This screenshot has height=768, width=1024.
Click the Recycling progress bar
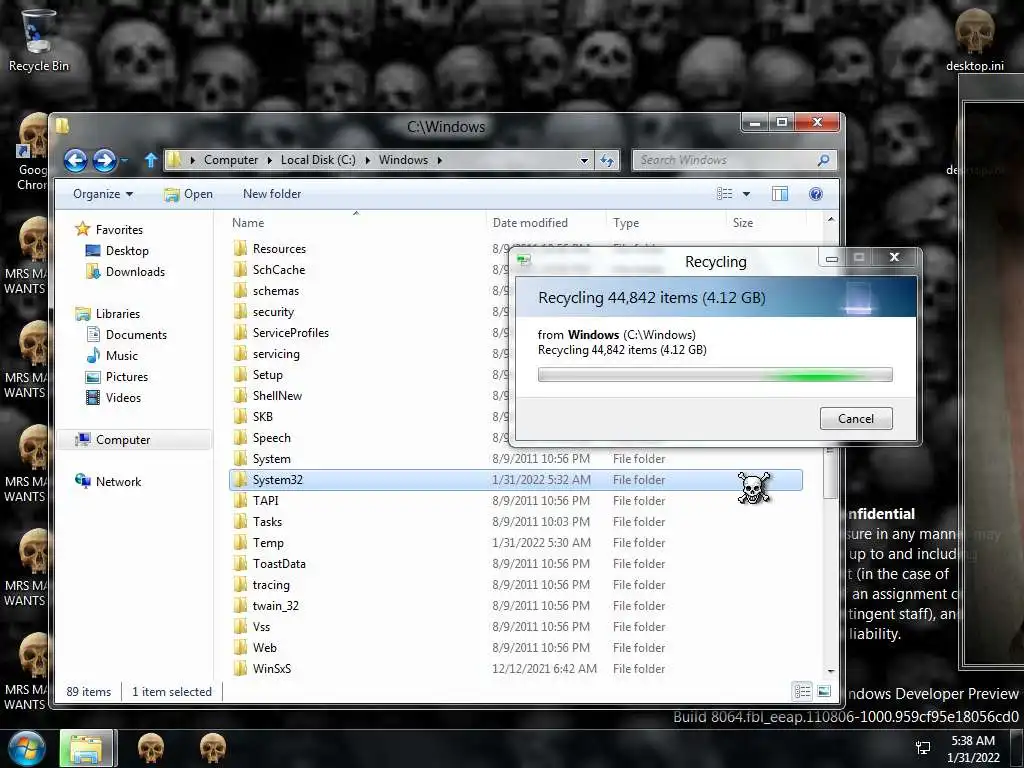click(715, 375)
